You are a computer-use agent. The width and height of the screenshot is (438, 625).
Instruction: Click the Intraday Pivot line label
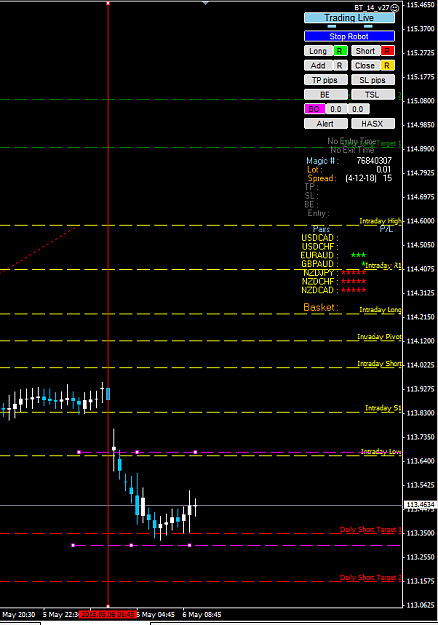379,337
